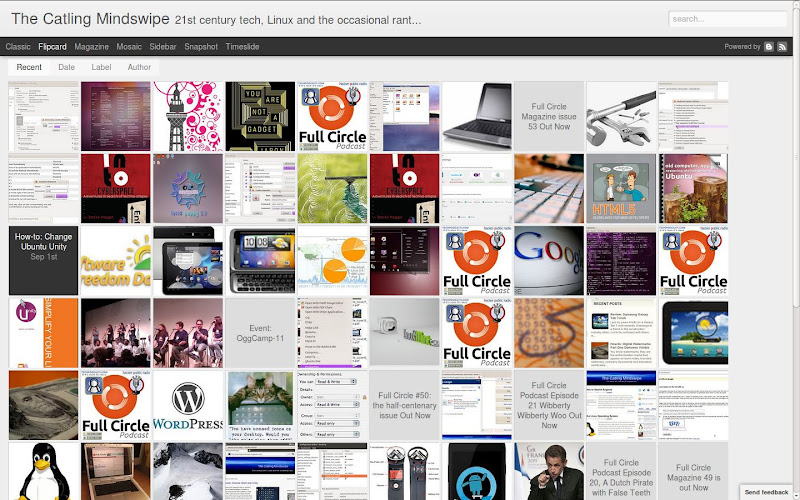Open Full Circle Podcast Episode 20 card
This screenshot has height=500, width=800.
621,471
